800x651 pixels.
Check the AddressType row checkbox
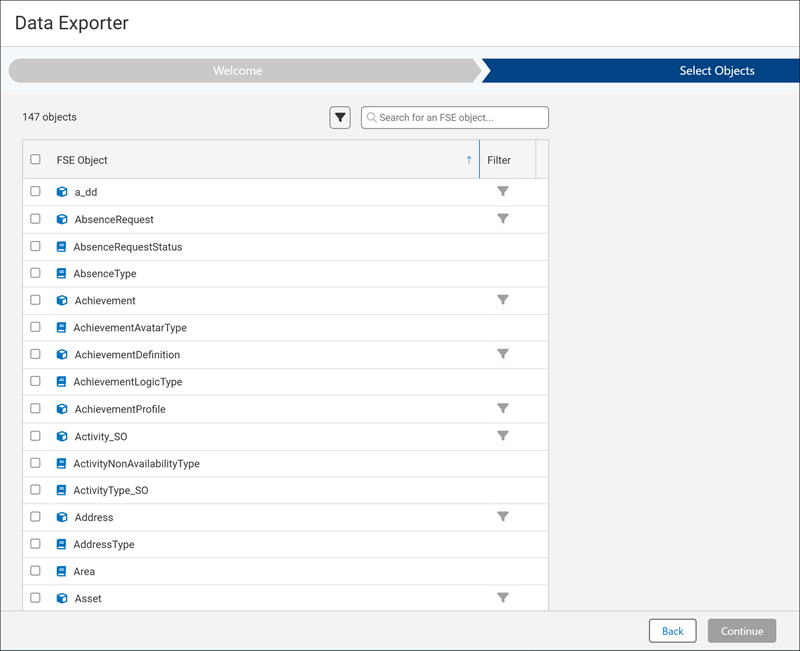click(35, 544)
